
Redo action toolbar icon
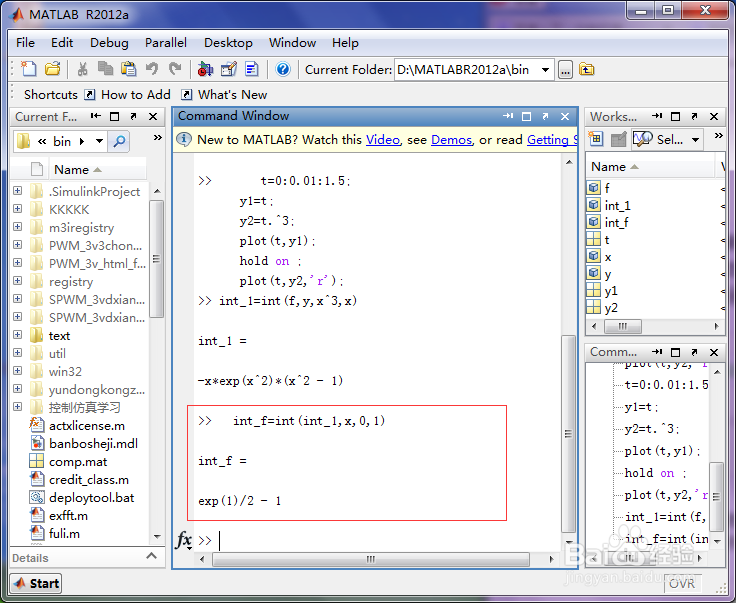[x=175, y=69]
